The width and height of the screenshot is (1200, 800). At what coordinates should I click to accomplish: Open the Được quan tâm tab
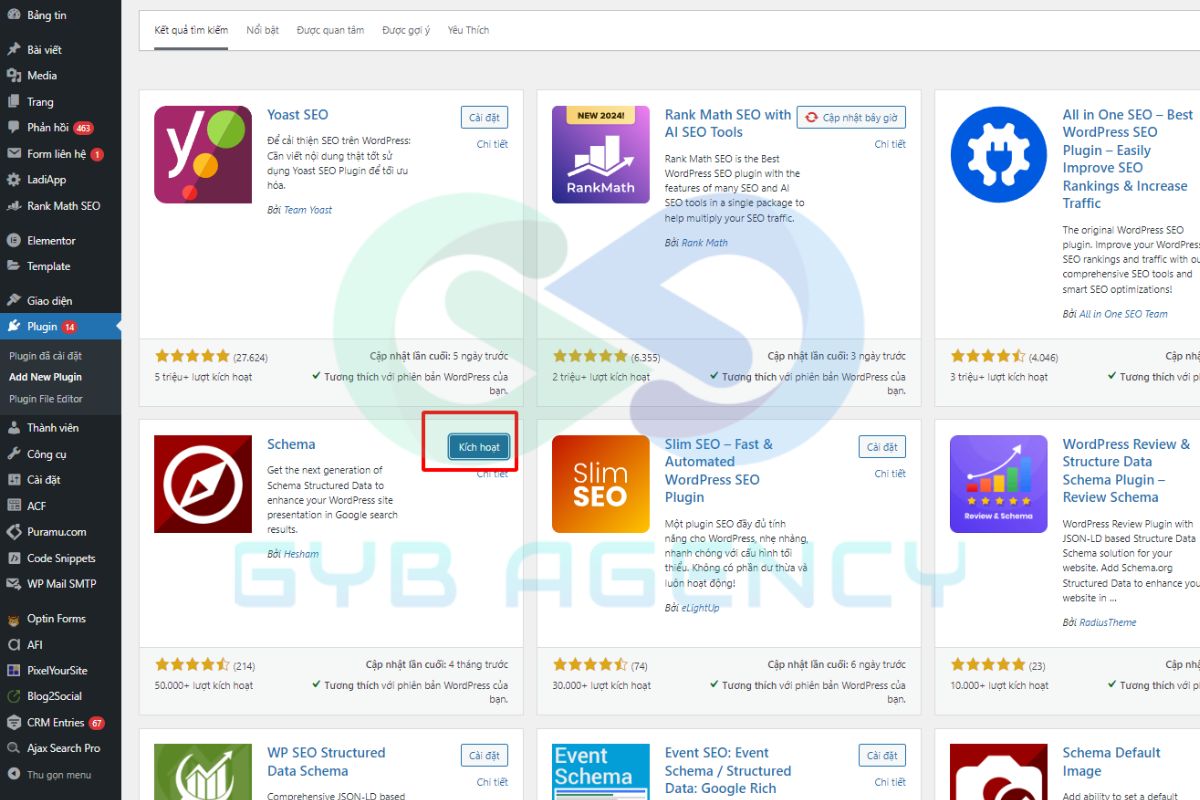pyautogui.click(x=330, y=30)
